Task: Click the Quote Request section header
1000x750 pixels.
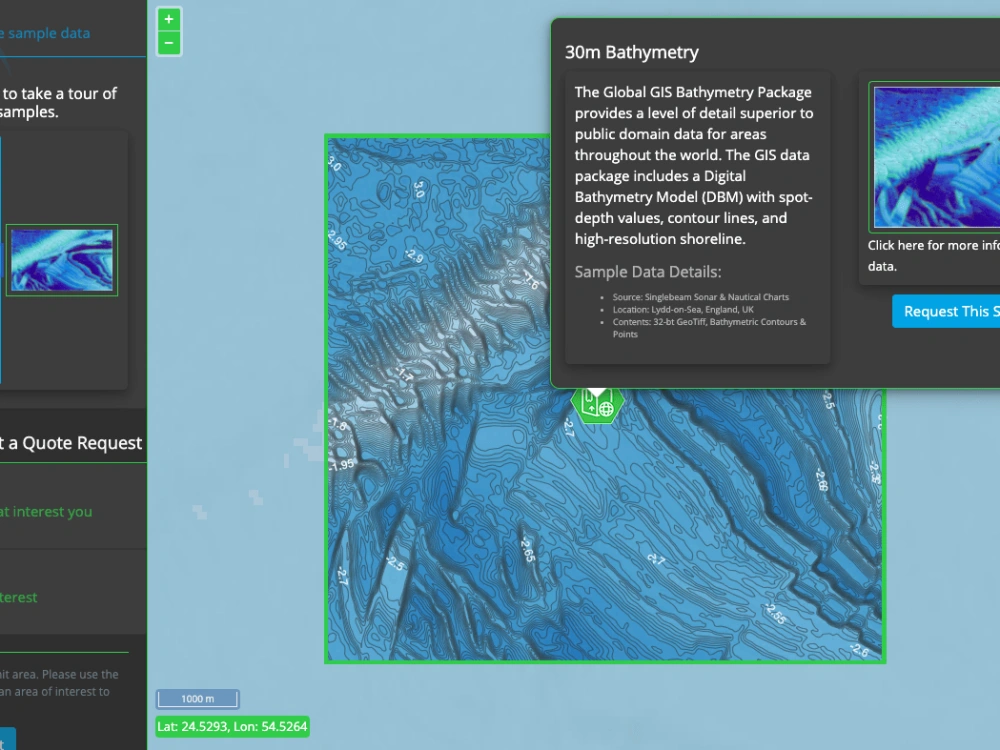Action: pyautogui.click(x=71, y=443)
